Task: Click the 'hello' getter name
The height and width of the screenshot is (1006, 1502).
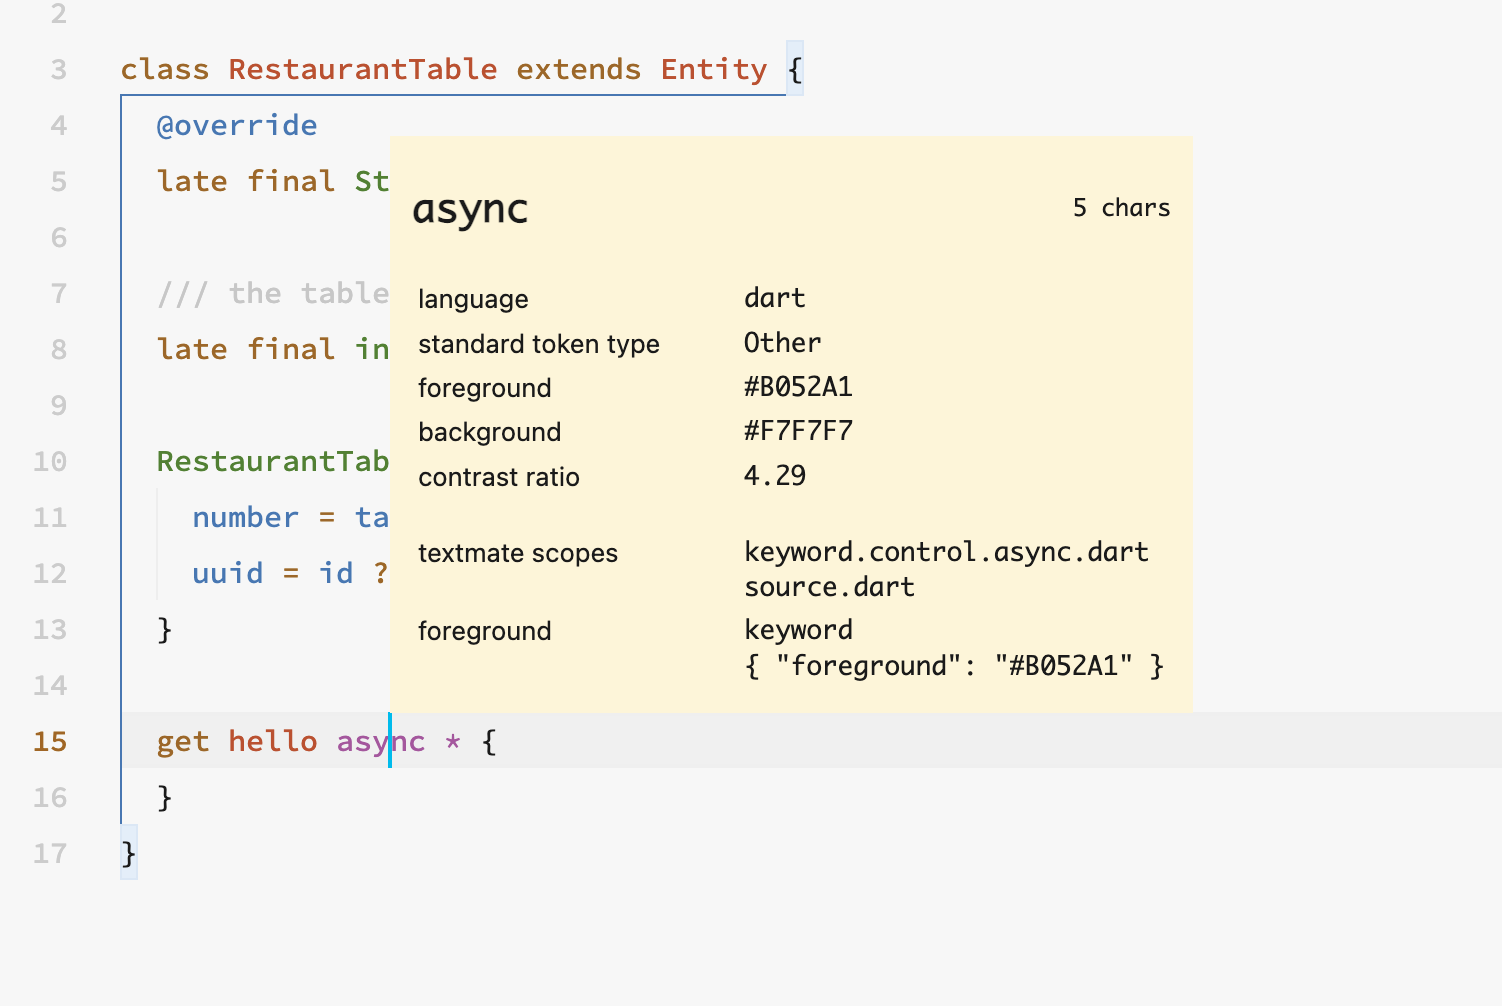Action: pos(273,741)
